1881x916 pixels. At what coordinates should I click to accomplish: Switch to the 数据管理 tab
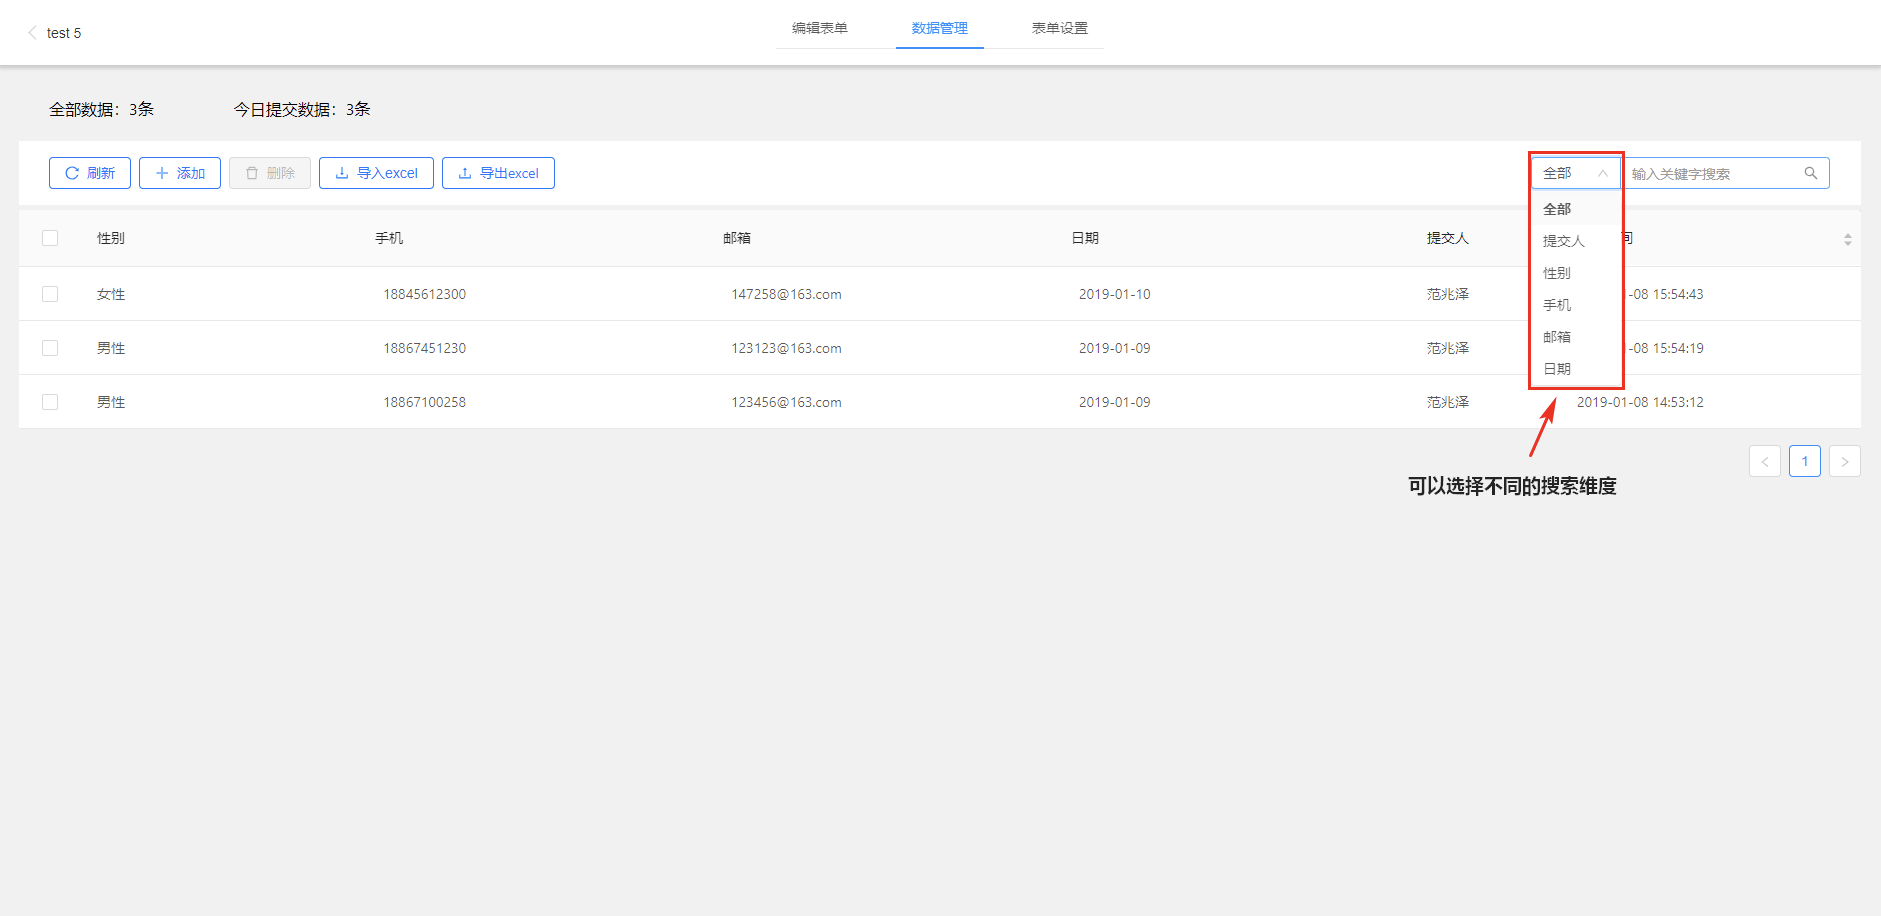tap(939, 28)
